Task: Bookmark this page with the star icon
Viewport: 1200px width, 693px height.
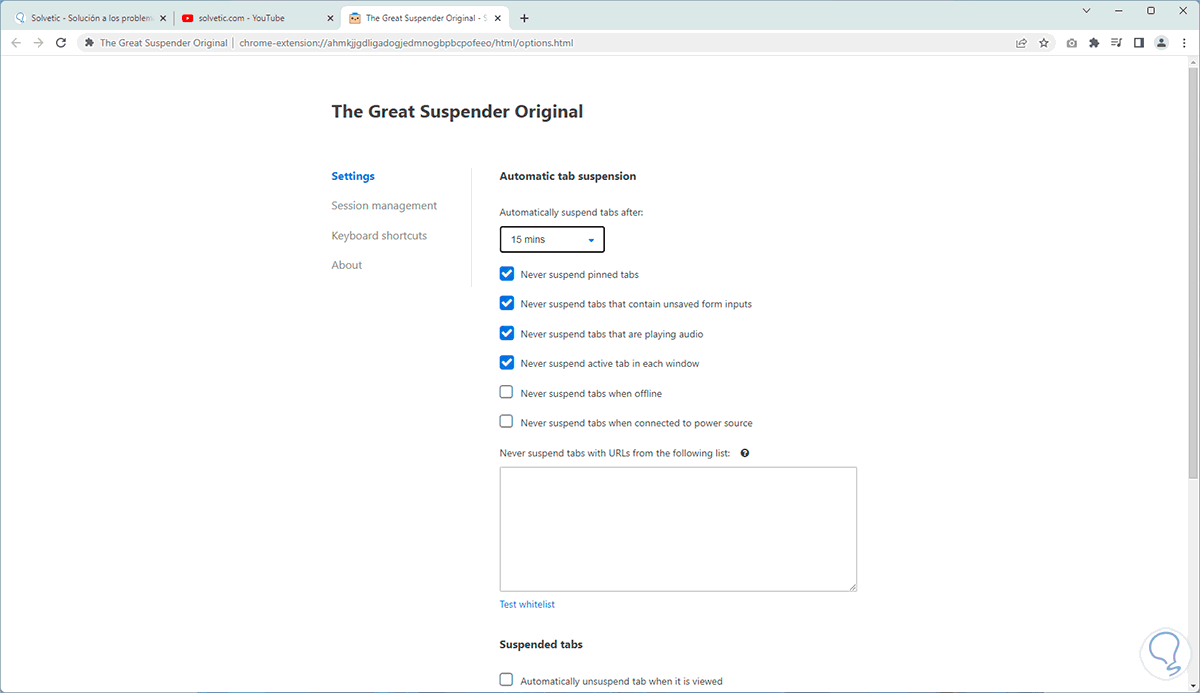Action: (1044, 43)
